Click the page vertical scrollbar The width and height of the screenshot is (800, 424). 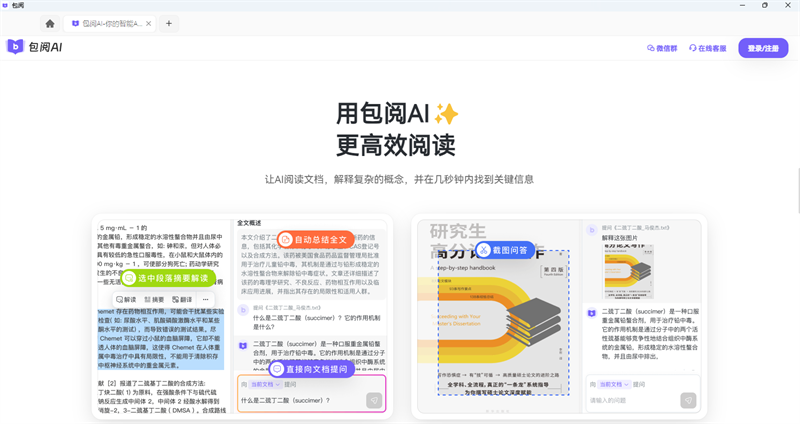(797, 190)
